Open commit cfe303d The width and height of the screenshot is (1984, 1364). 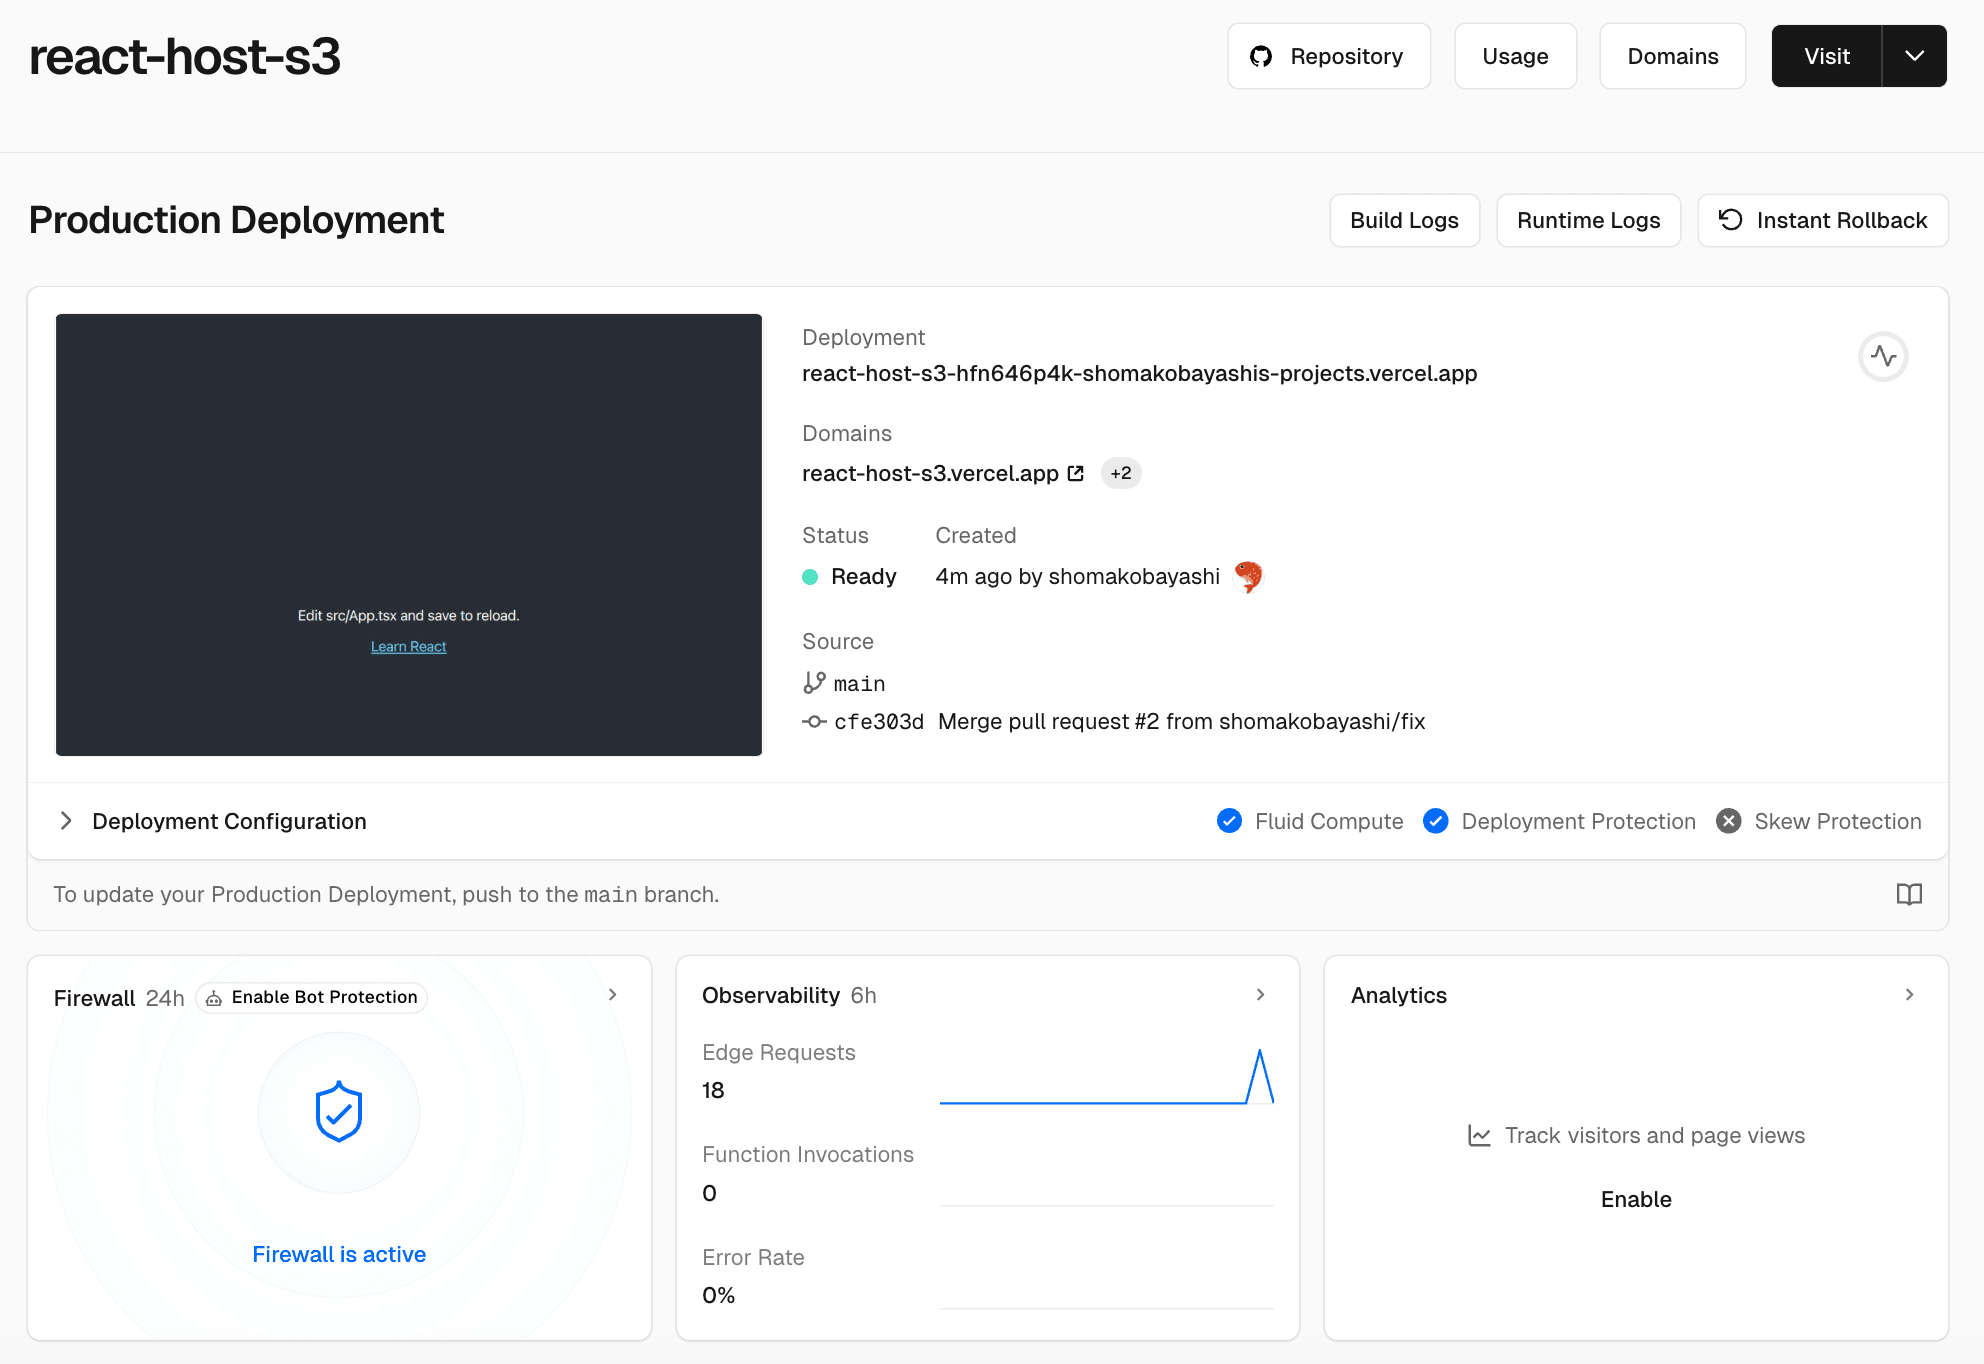[x=879, y=721]
